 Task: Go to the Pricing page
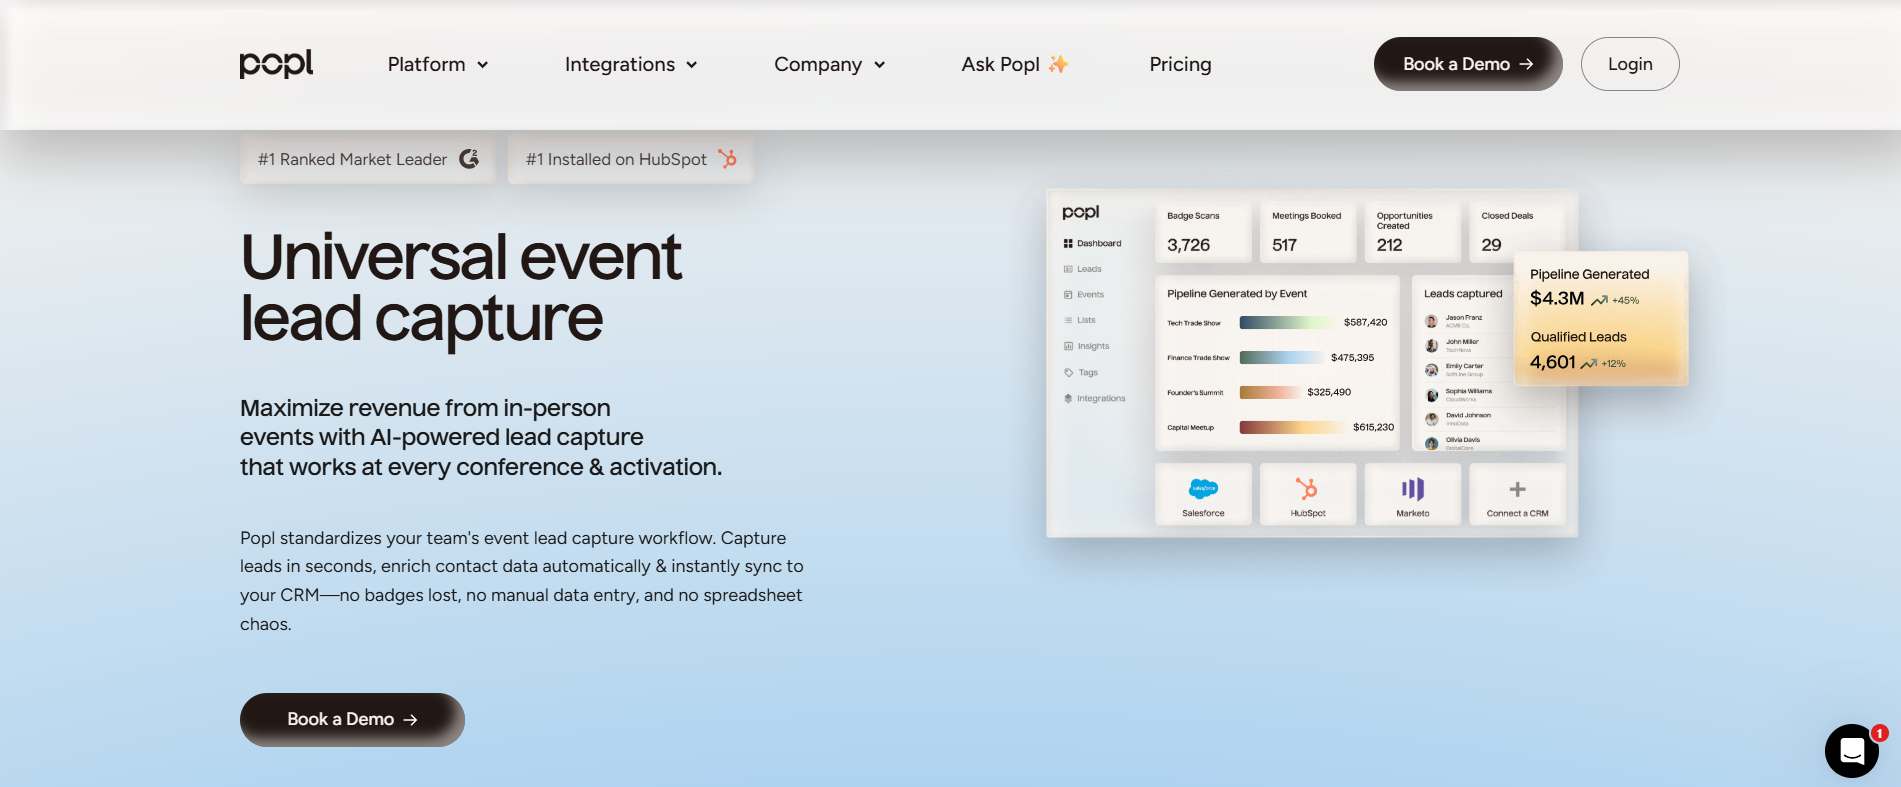point(1180,64)
